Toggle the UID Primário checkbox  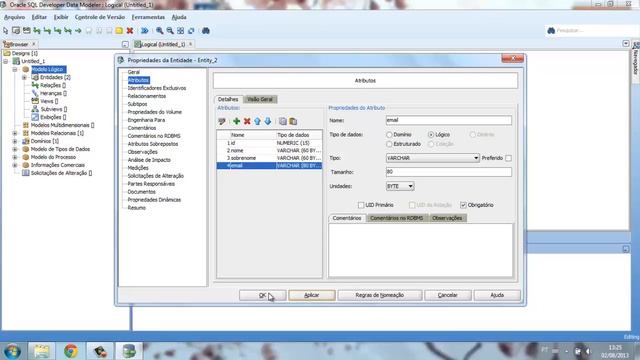pyautogui.click(x=361, y=205)
